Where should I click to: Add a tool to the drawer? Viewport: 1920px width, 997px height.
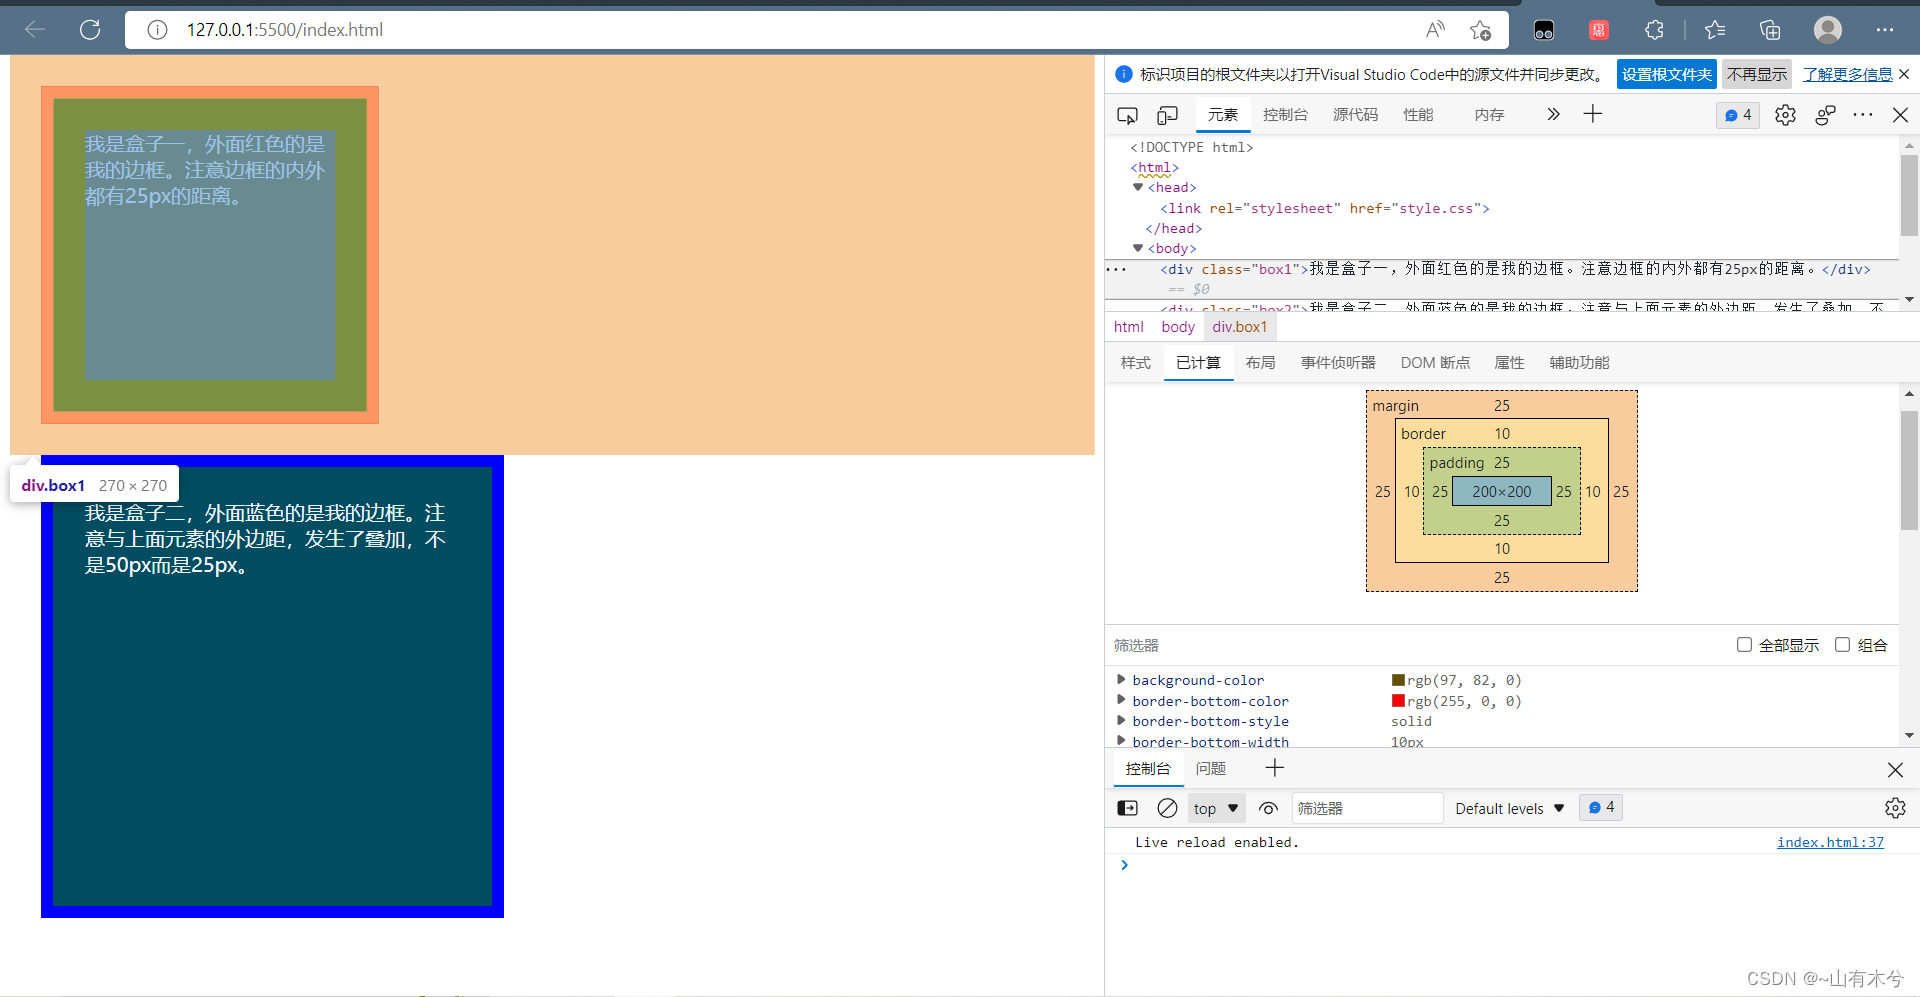(1274, 768)
